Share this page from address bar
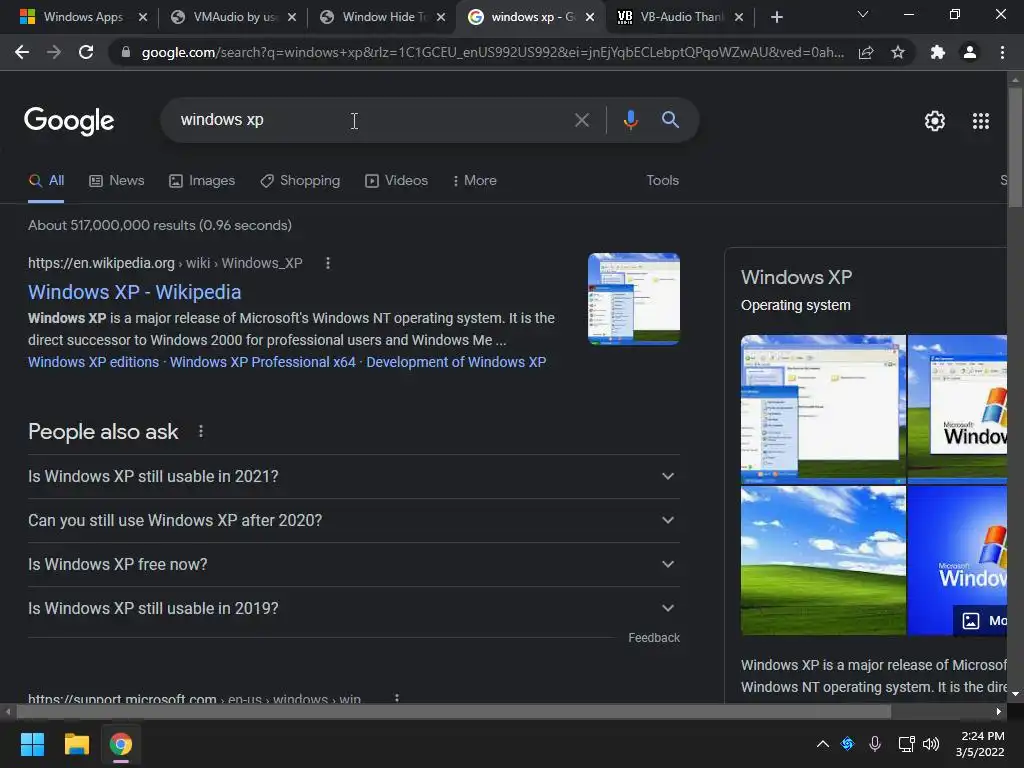The image size is (1024, 768). 866,52
